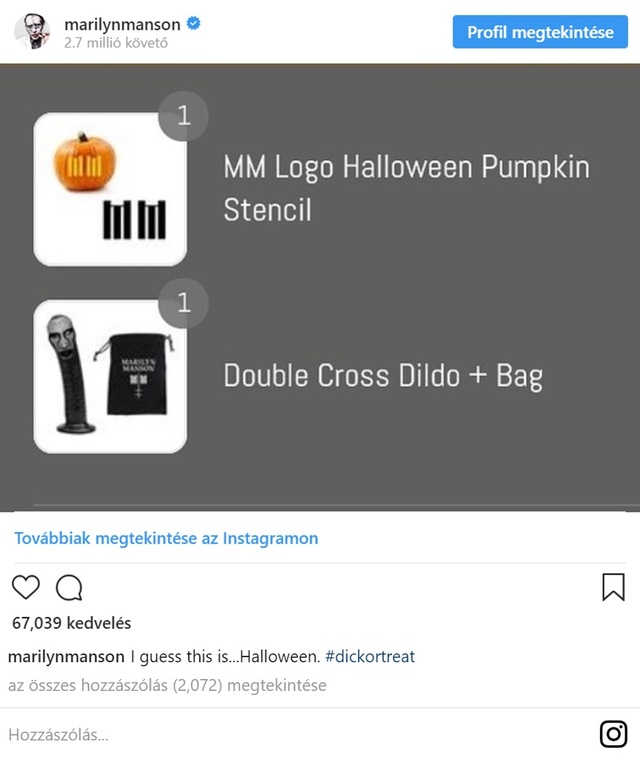Screen dimensions: 640x758
Task: Click MM Logo Halloween Pumpkin Stencil title
Action: coord(407,188)
